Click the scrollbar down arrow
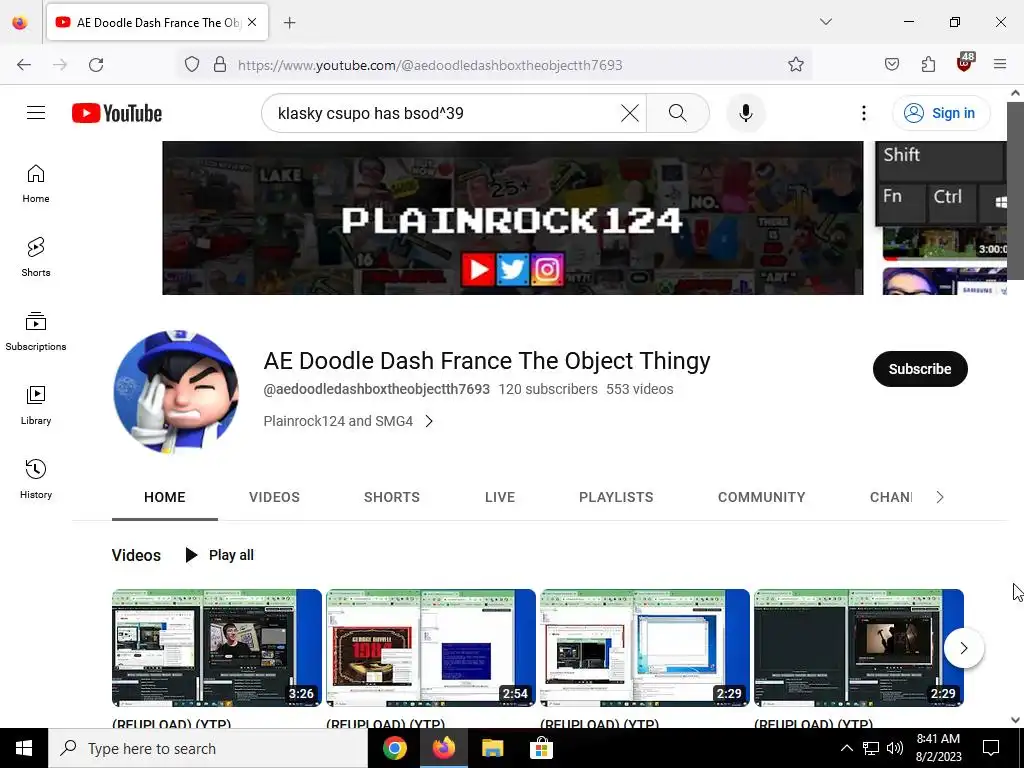1024x768 pixels. (x=1015, y=720)
